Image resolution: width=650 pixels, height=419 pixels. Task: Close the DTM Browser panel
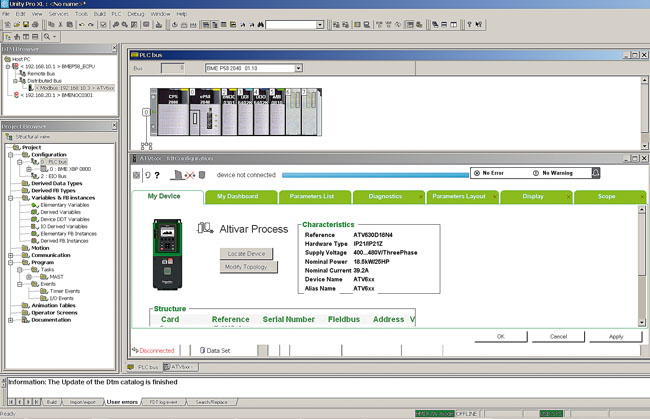click(114, 48)
